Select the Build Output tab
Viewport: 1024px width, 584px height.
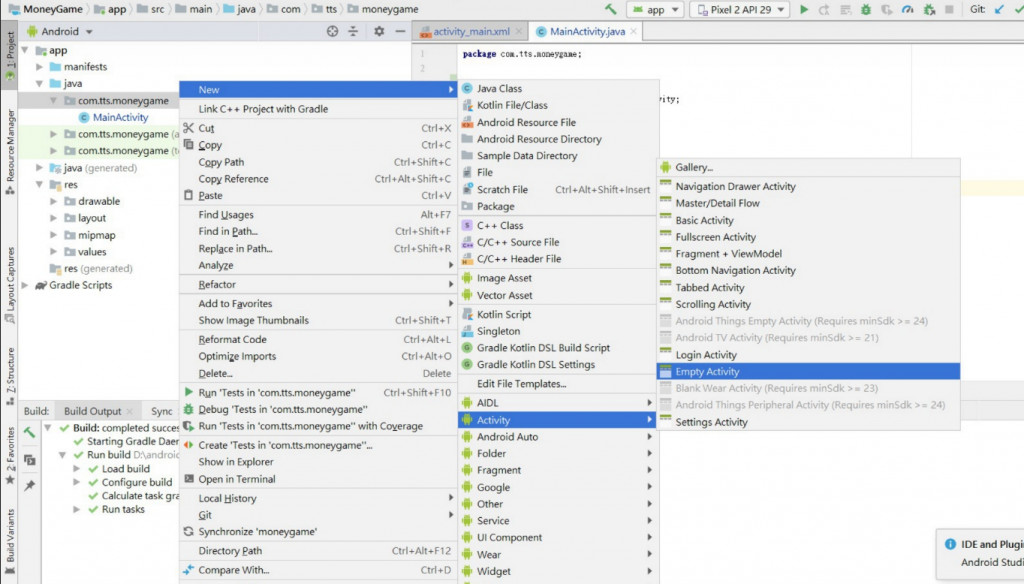pos(93,411)
